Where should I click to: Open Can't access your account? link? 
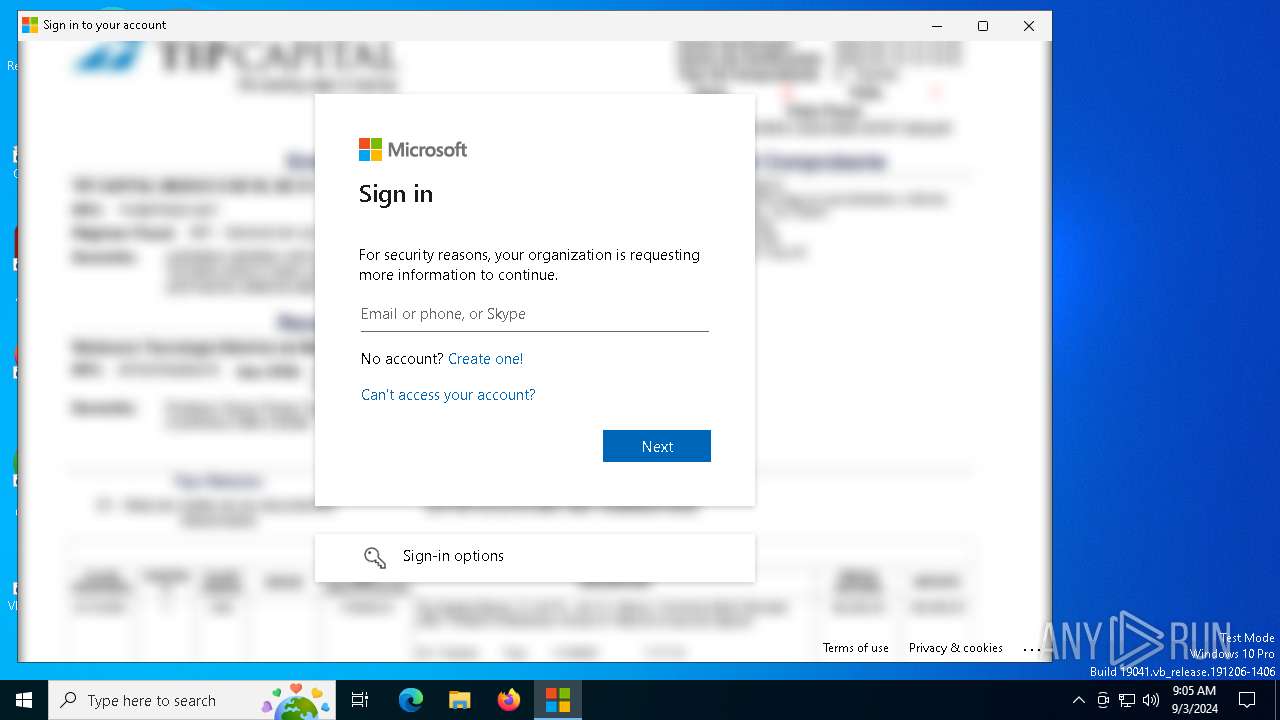tap(448, 395)
